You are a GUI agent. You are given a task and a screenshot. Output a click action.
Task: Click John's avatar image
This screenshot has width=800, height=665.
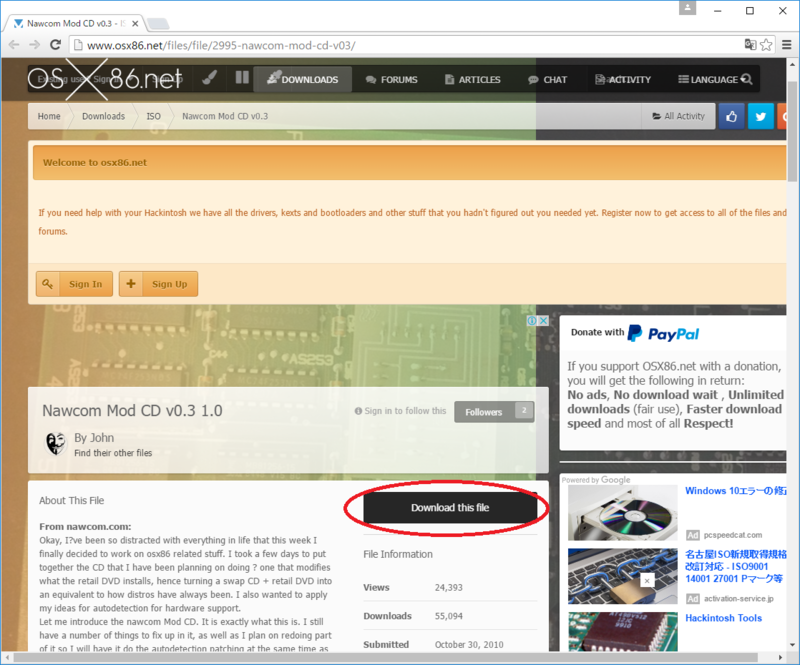[56, 444]
